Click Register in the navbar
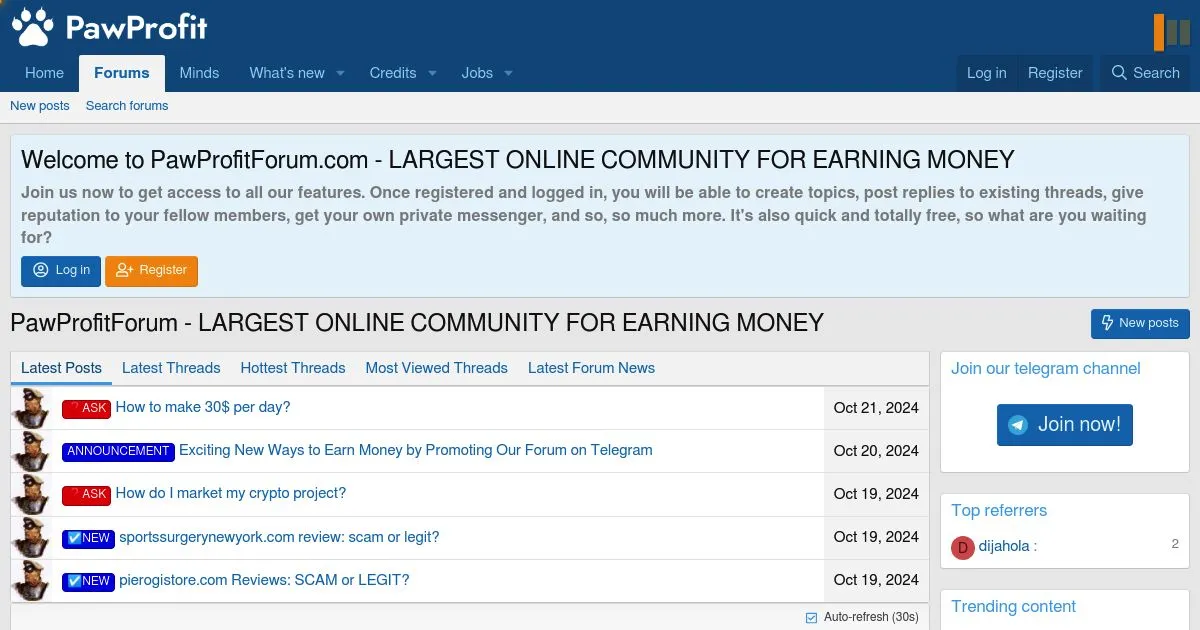 click(x=1055, y=73)
